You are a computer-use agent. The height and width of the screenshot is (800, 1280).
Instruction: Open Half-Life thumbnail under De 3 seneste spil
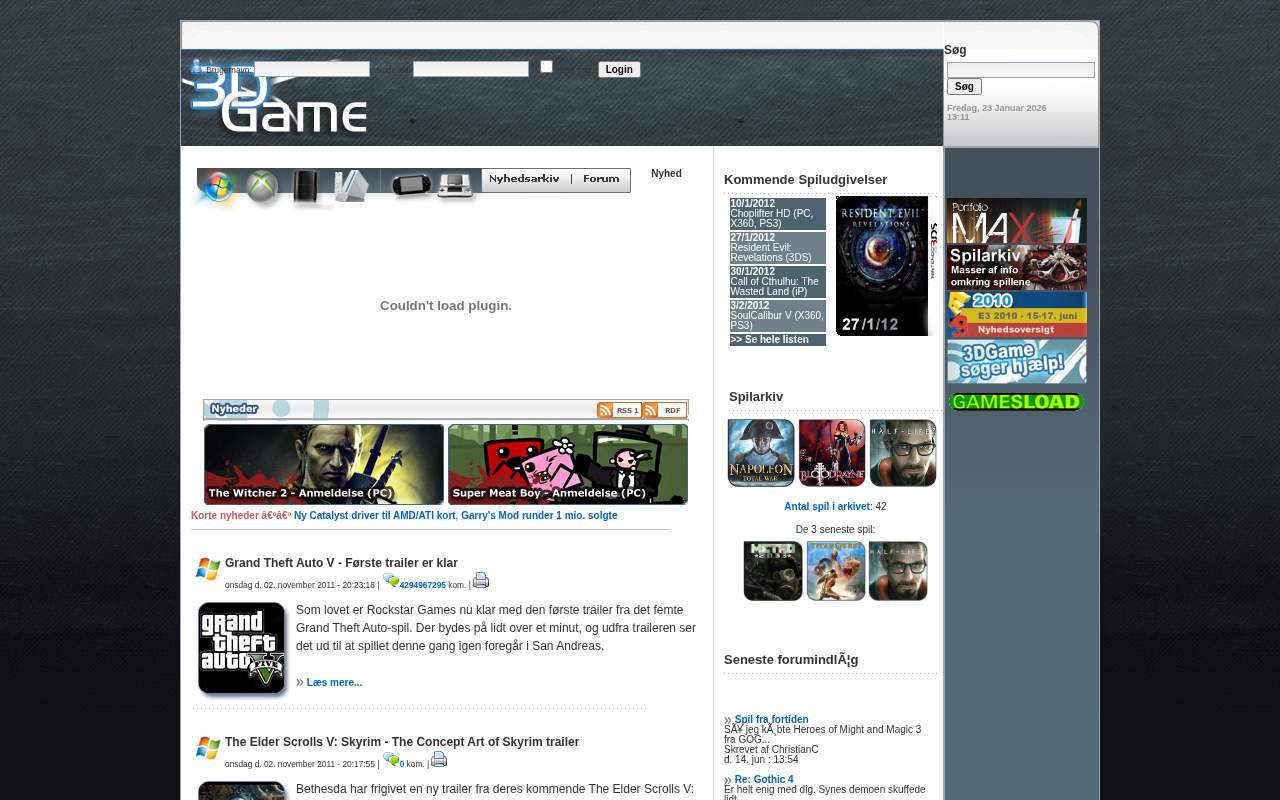pyautogui.click(x=898, y=571)
